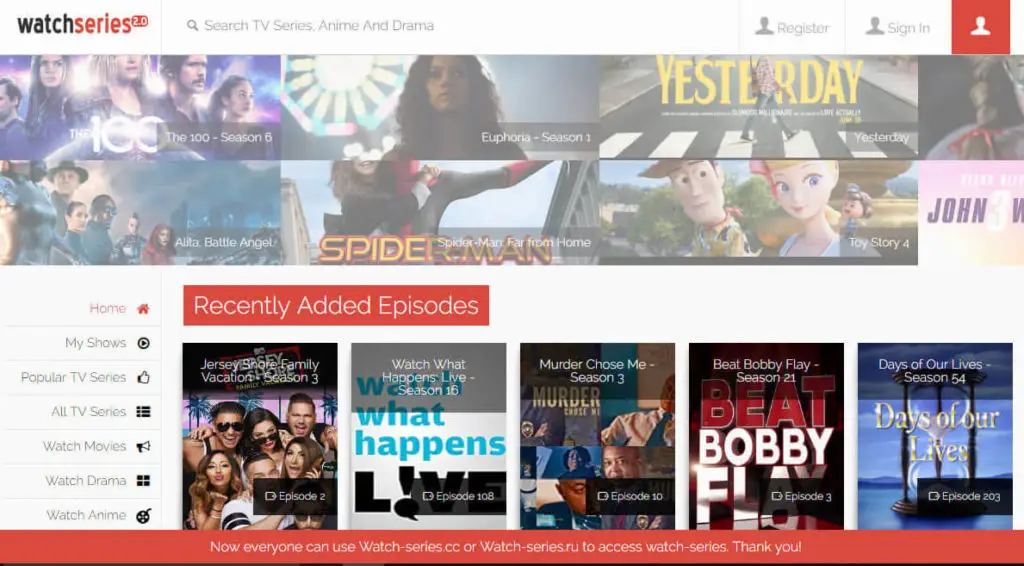Open The 100 - Season 6 banner
This screenshot has height=566, width=1024.
tap(140, 107)
